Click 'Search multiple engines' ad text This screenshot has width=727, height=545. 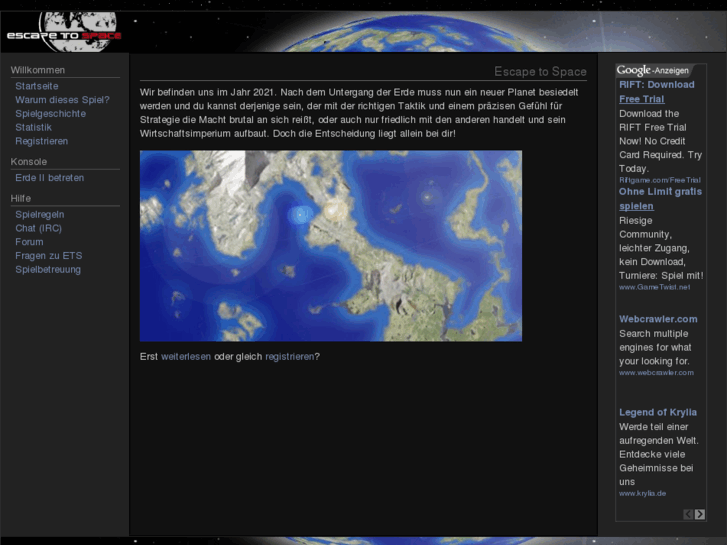655,347
